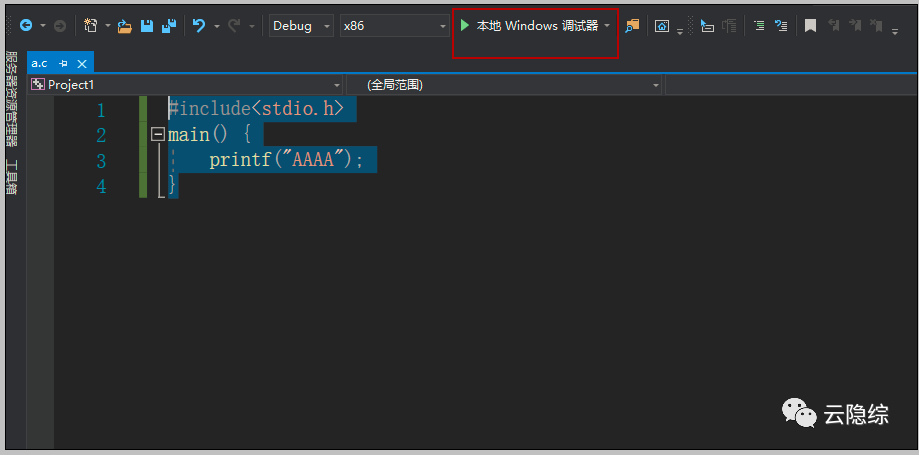Open the (全局范围) scope dropdown
The image size is (919, 455).
tap(504, 84)
